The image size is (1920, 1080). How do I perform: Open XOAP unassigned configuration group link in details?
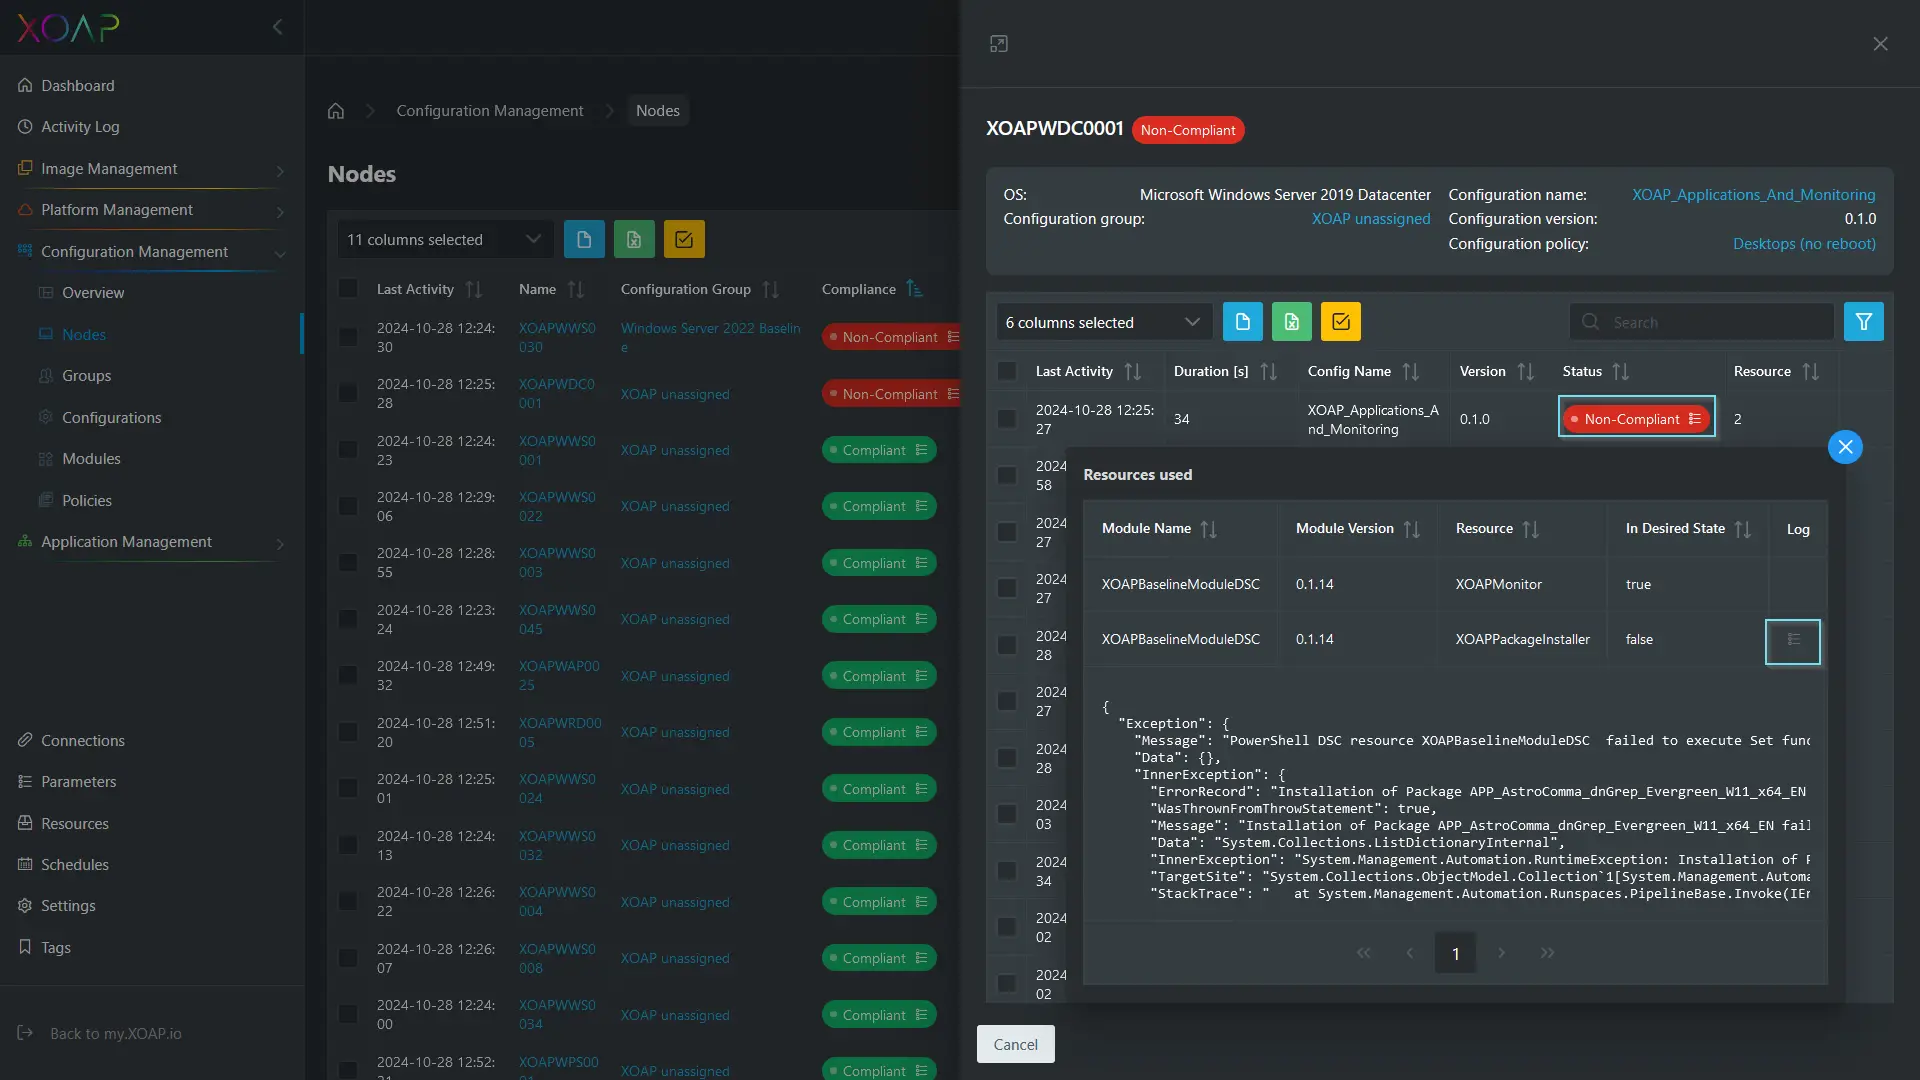[1370, 219]
